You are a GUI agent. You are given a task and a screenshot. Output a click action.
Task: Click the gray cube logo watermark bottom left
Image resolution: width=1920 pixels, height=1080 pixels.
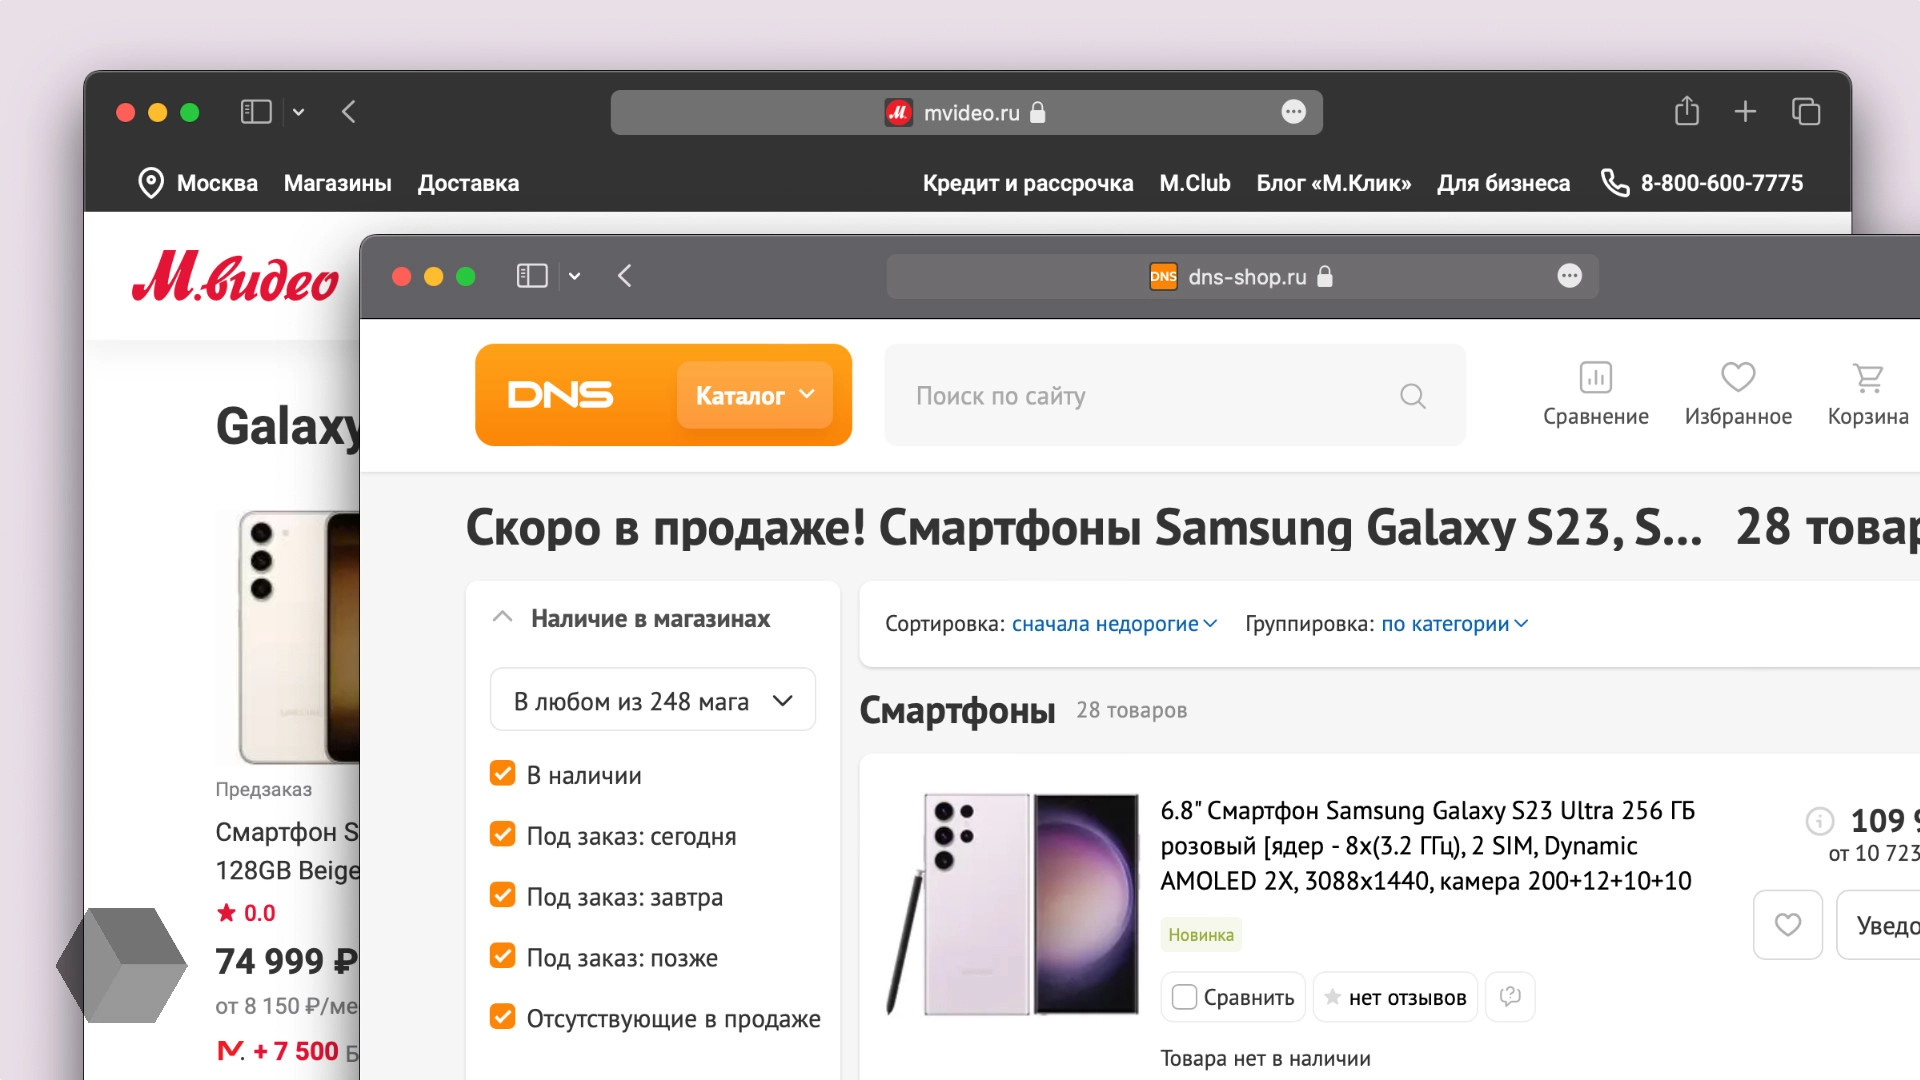121,965
